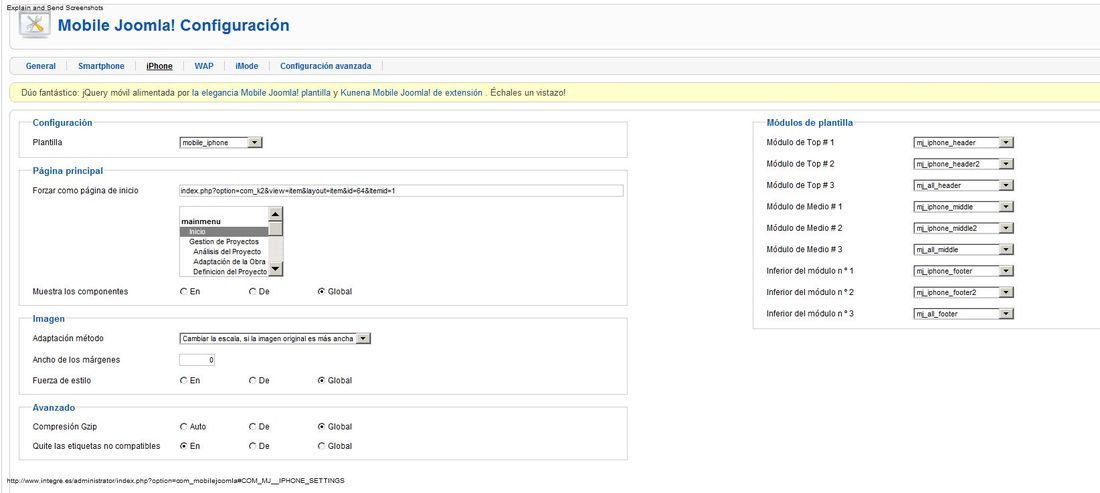The height and width of the screenshot is (493, 1100).
Task: Select the iPhone tab
Action: [159, 66]
